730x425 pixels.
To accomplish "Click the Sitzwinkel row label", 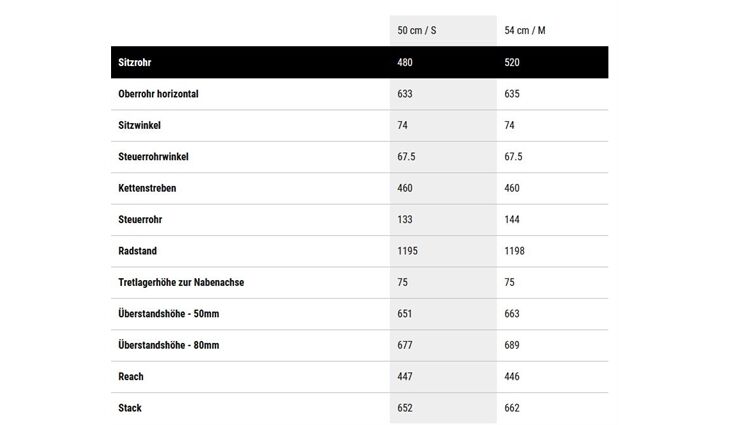I will coord(139,125).
